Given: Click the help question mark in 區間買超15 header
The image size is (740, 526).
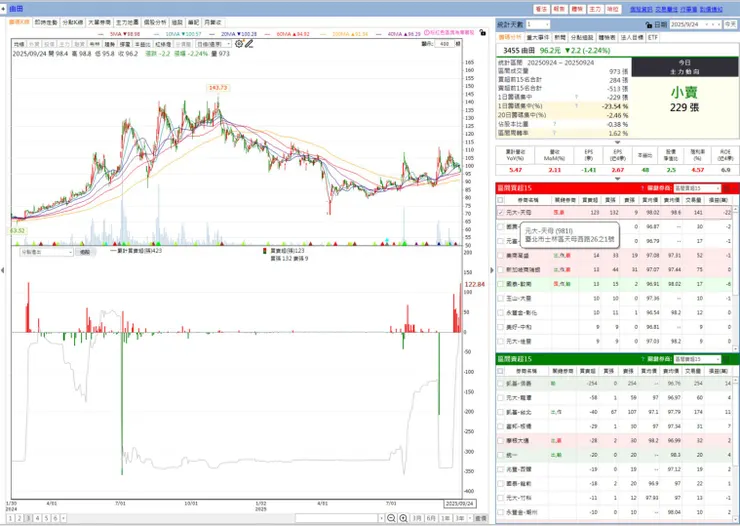Looking at the screenshot, I should pyautogui.click(x=642, y=188).
